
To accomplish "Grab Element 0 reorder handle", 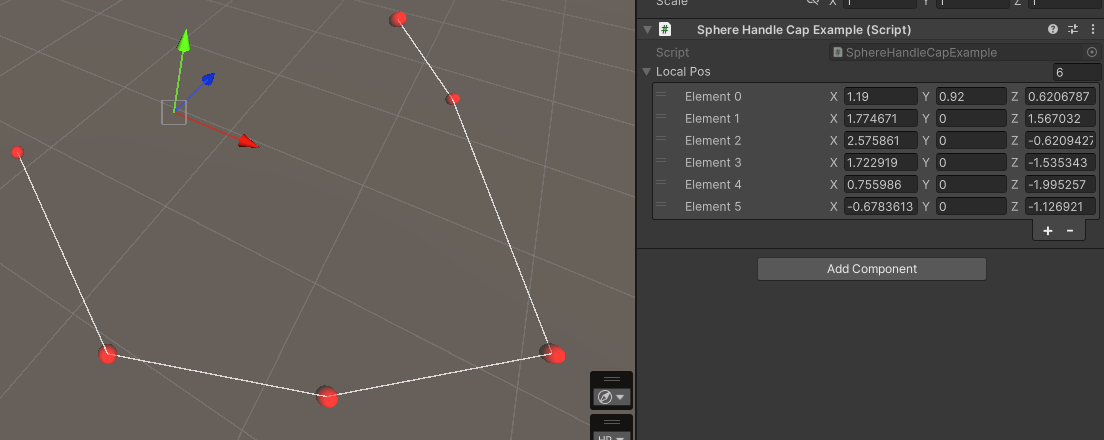I will point(661,94).
